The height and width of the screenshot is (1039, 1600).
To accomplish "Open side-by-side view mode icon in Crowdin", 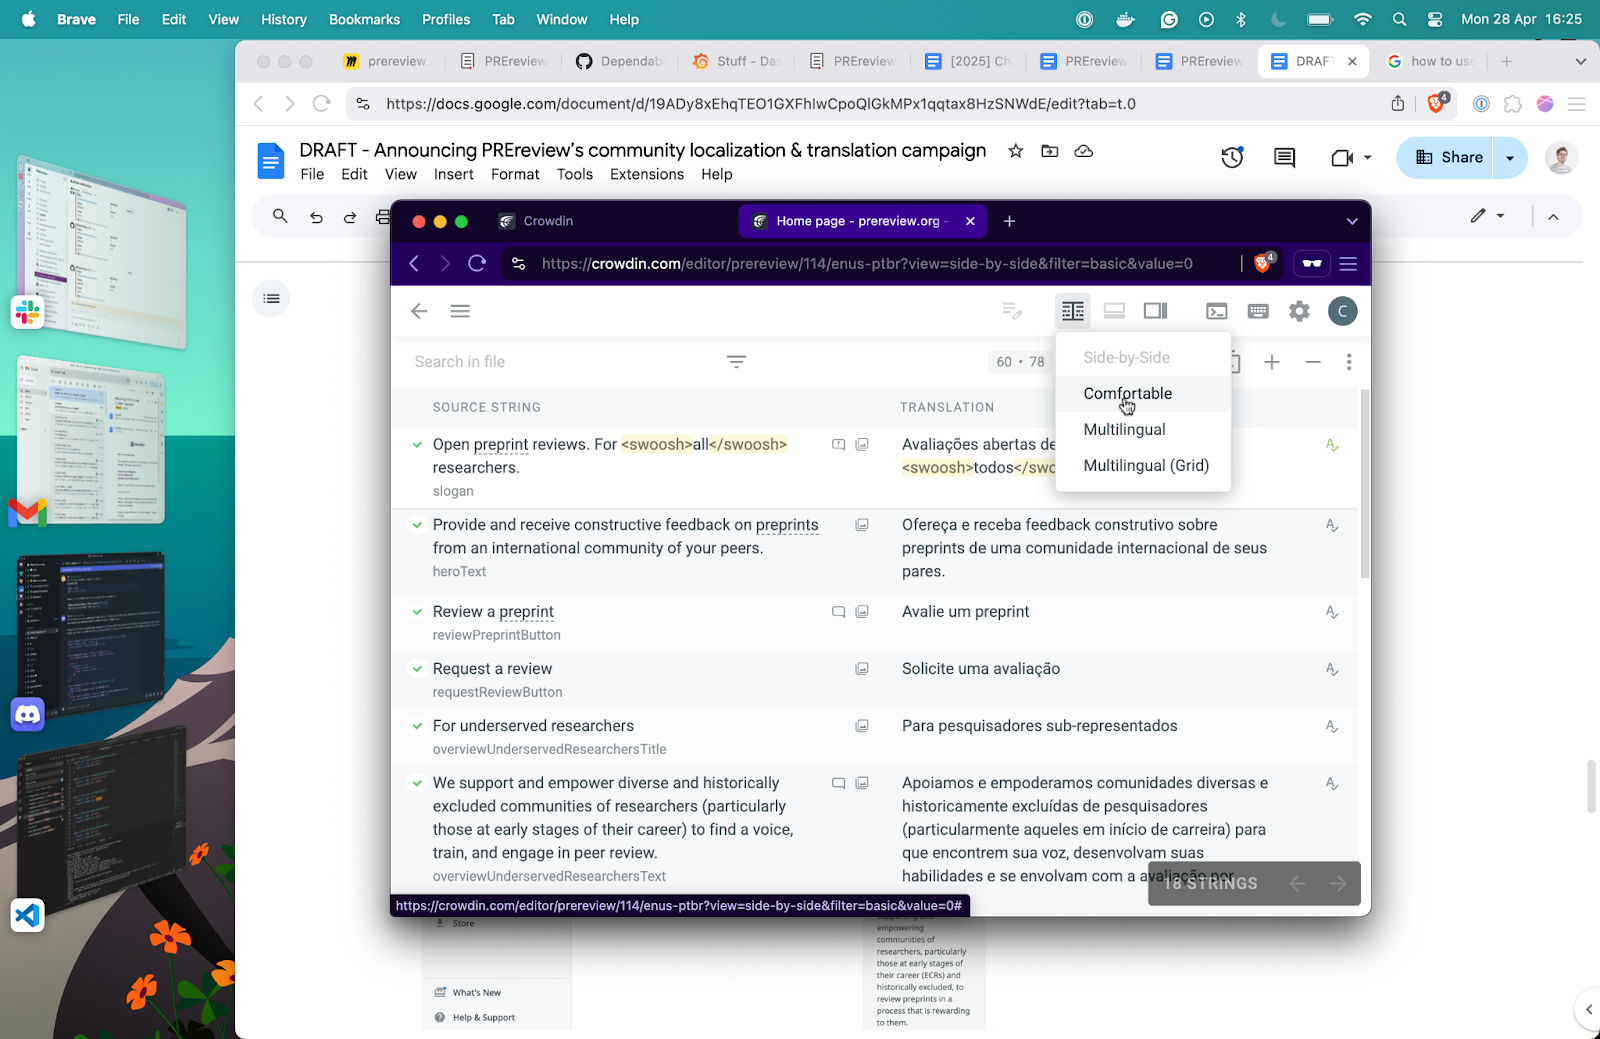I will click(x=1073, y=311).
